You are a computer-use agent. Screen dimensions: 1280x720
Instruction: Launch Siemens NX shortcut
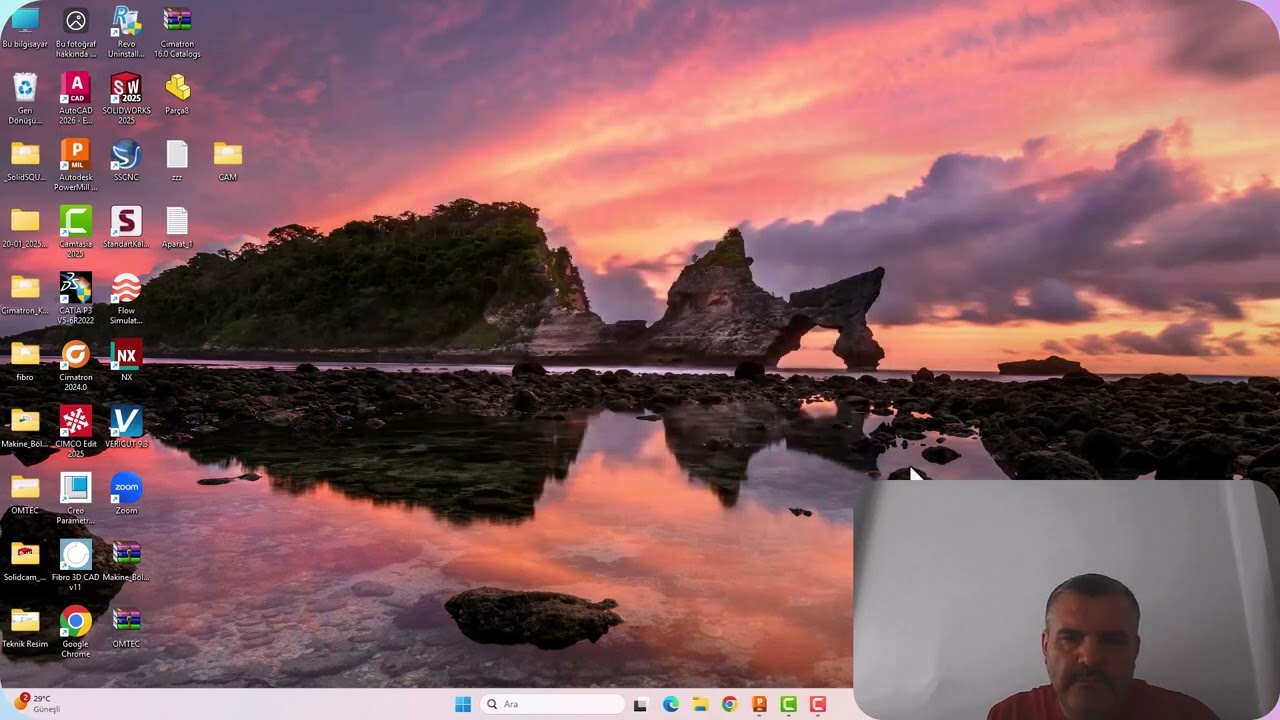126,360
